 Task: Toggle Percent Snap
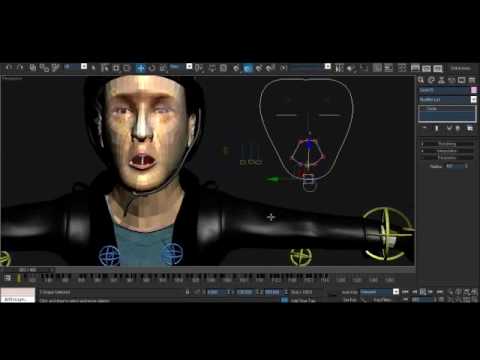(x=259, y=68)
